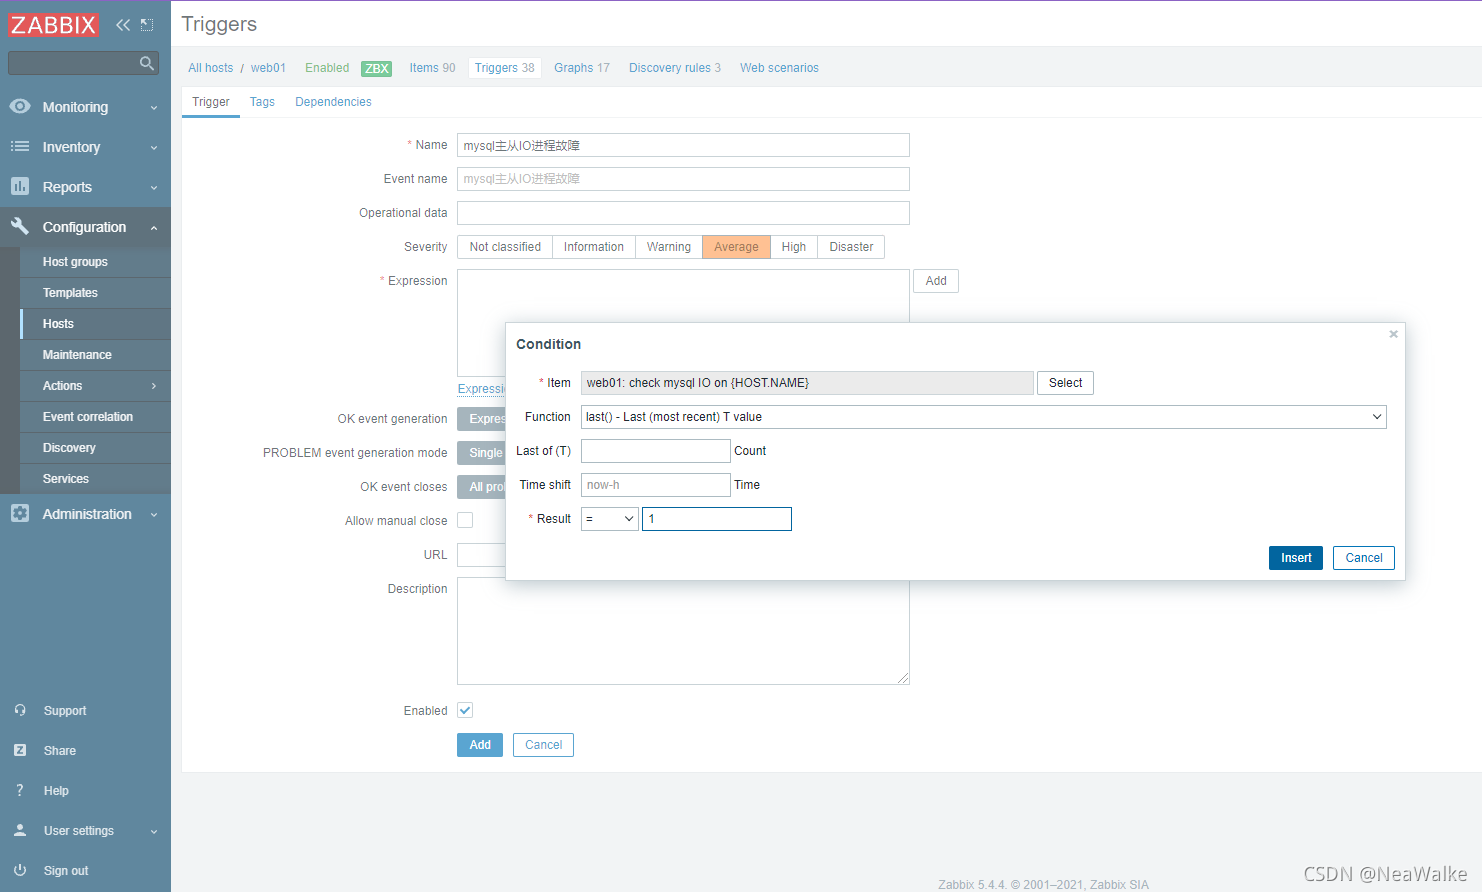Click the ZBX availability badge
1482x892 pixels.
coord(377,68)
